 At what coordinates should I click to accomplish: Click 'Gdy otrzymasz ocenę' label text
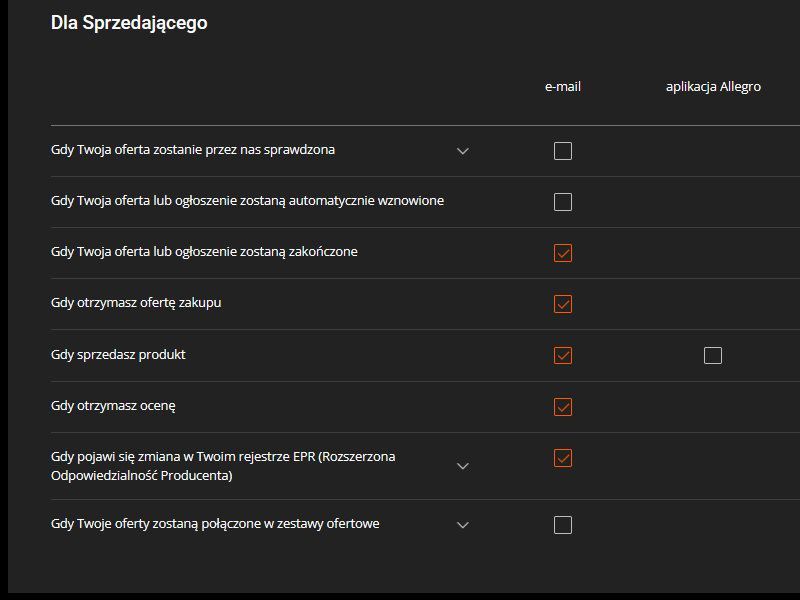[x=113, y=406]
